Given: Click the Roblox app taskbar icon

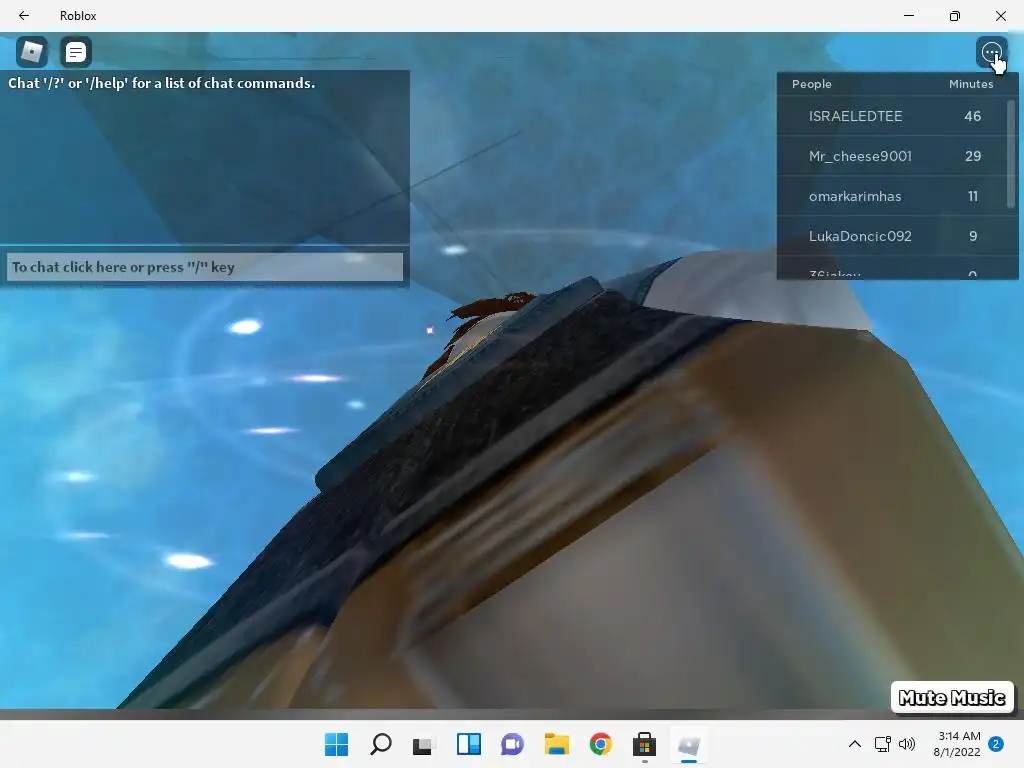Looking at the screenshot, I should (x=688, y=744).
